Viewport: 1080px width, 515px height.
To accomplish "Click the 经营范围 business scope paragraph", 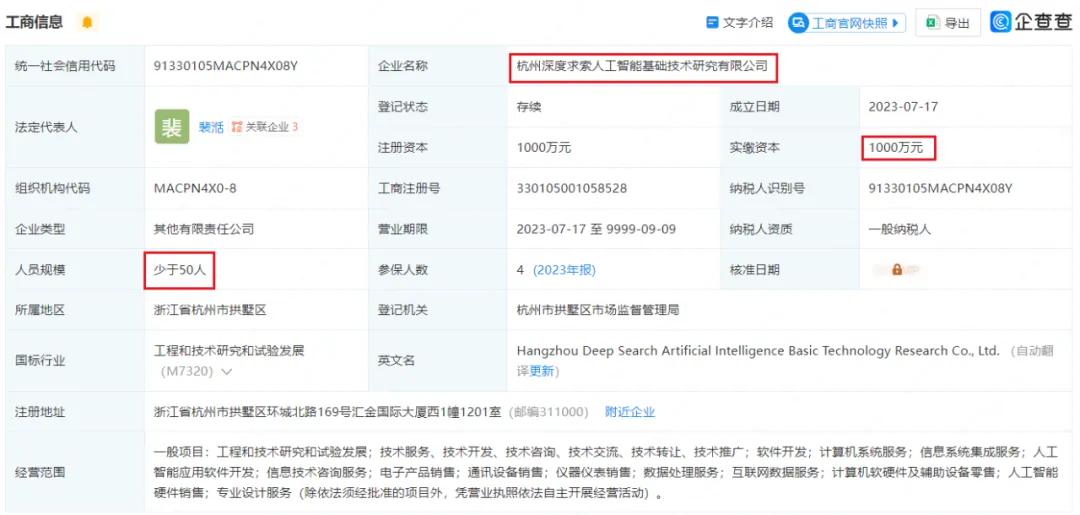I will click(x=605, y=473).
